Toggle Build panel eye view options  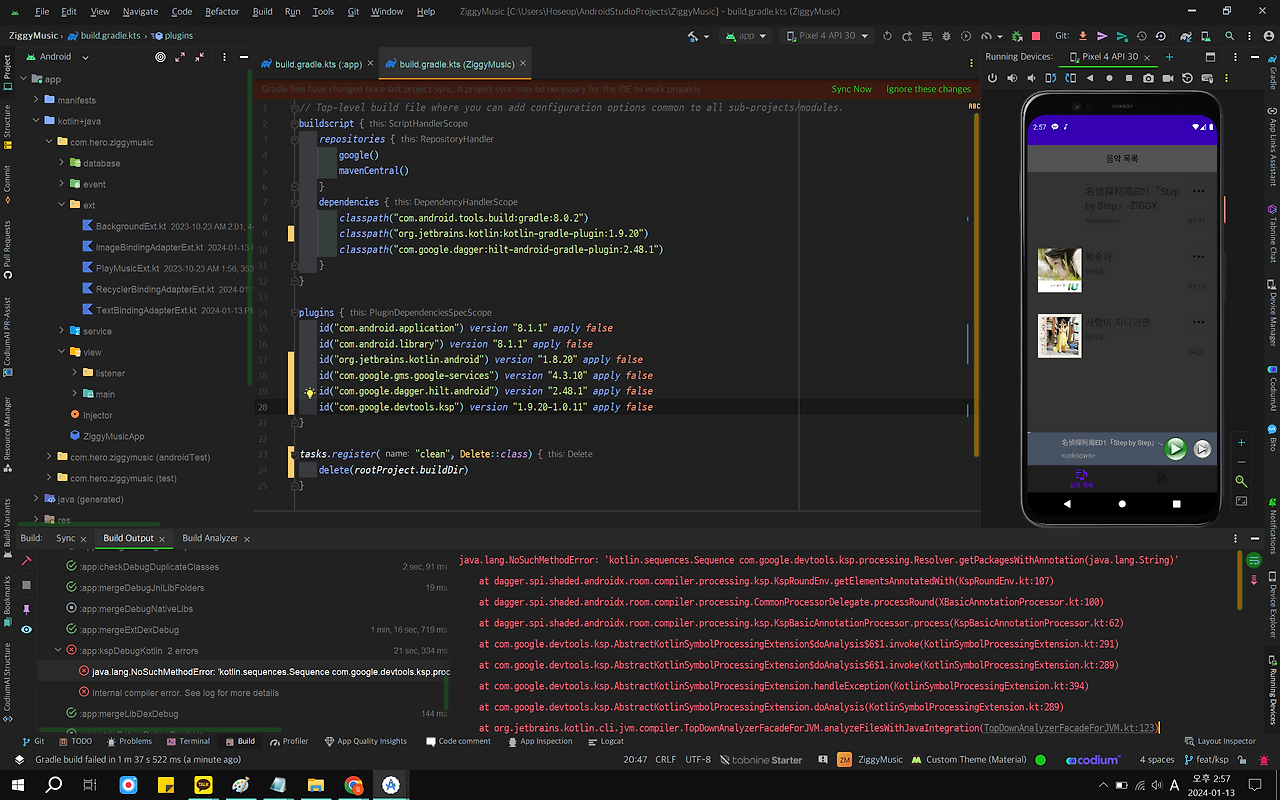26,629
